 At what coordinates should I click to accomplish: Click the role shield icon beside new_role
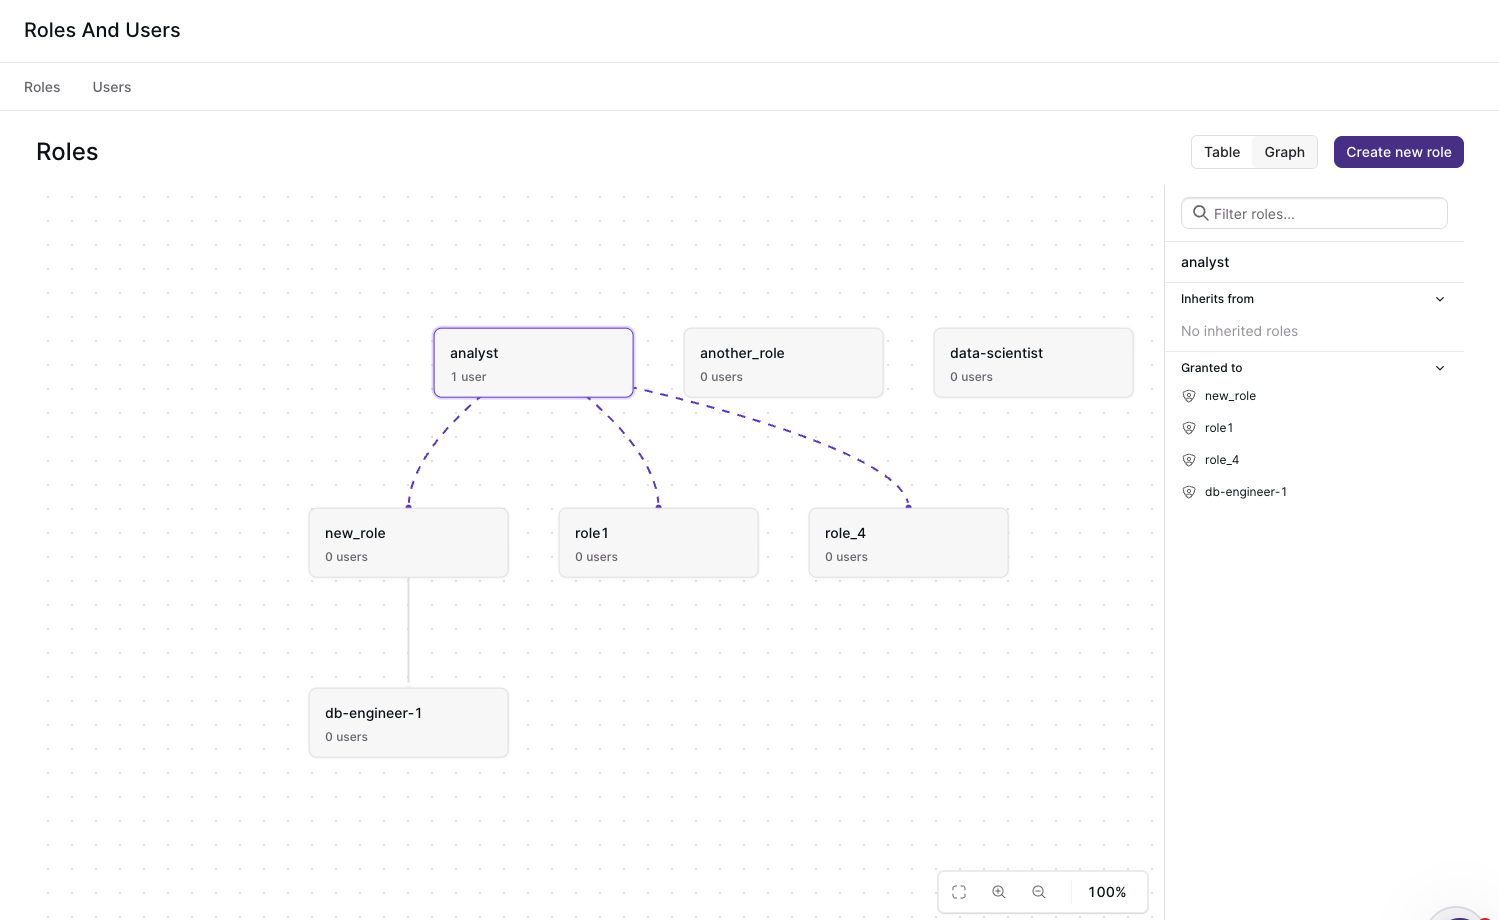click(x=1189, y=395)
